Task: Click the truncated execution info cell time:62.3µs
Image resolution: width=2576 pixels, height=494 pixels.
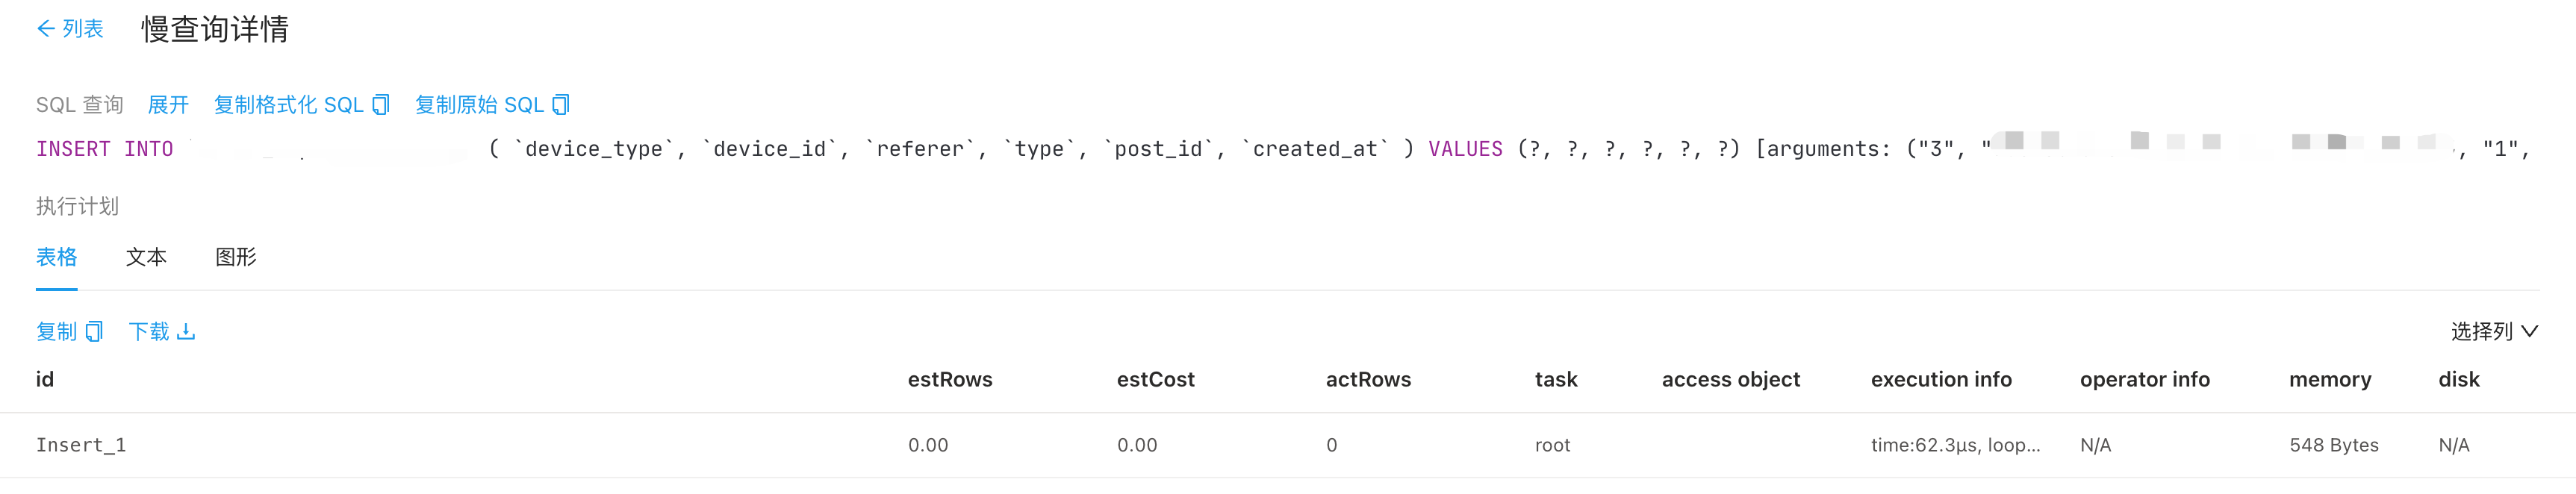Action: pyautogui.click(x=1955, y=445)
